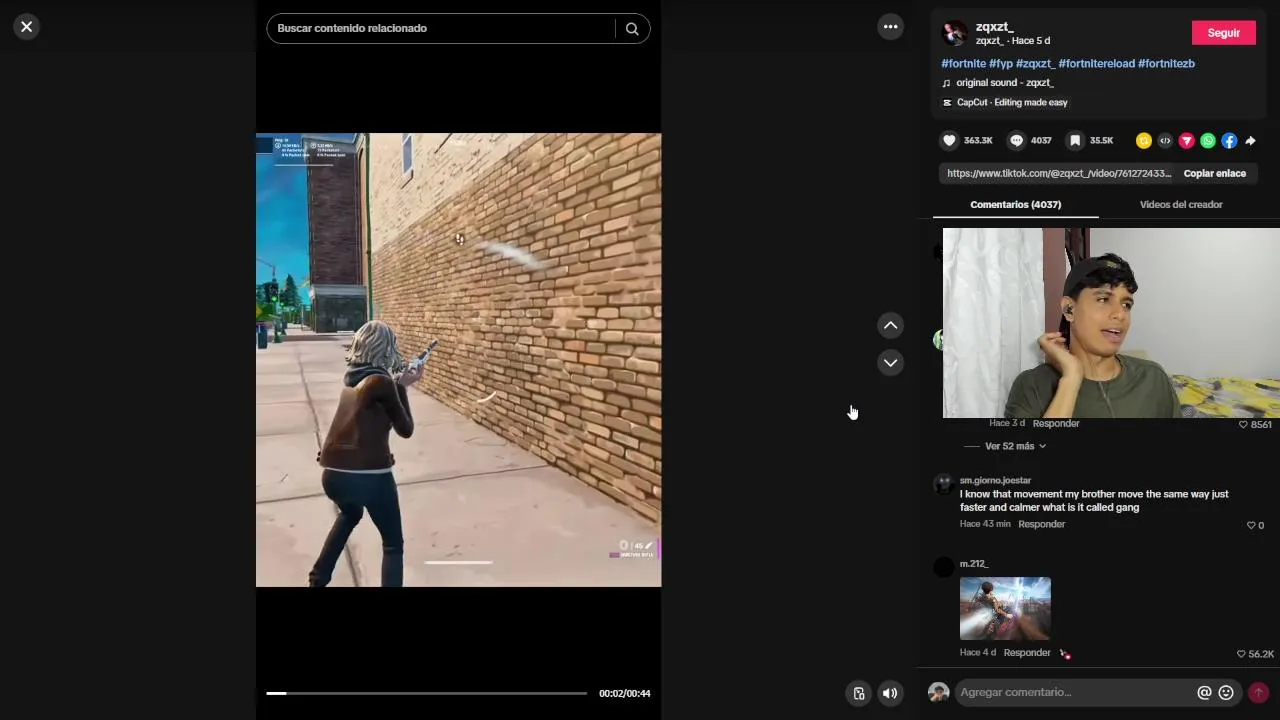Reply to sm.giorno.joestar's comment
Image resolution: width=1280 pixels, height=720 pixels.
1041,524
